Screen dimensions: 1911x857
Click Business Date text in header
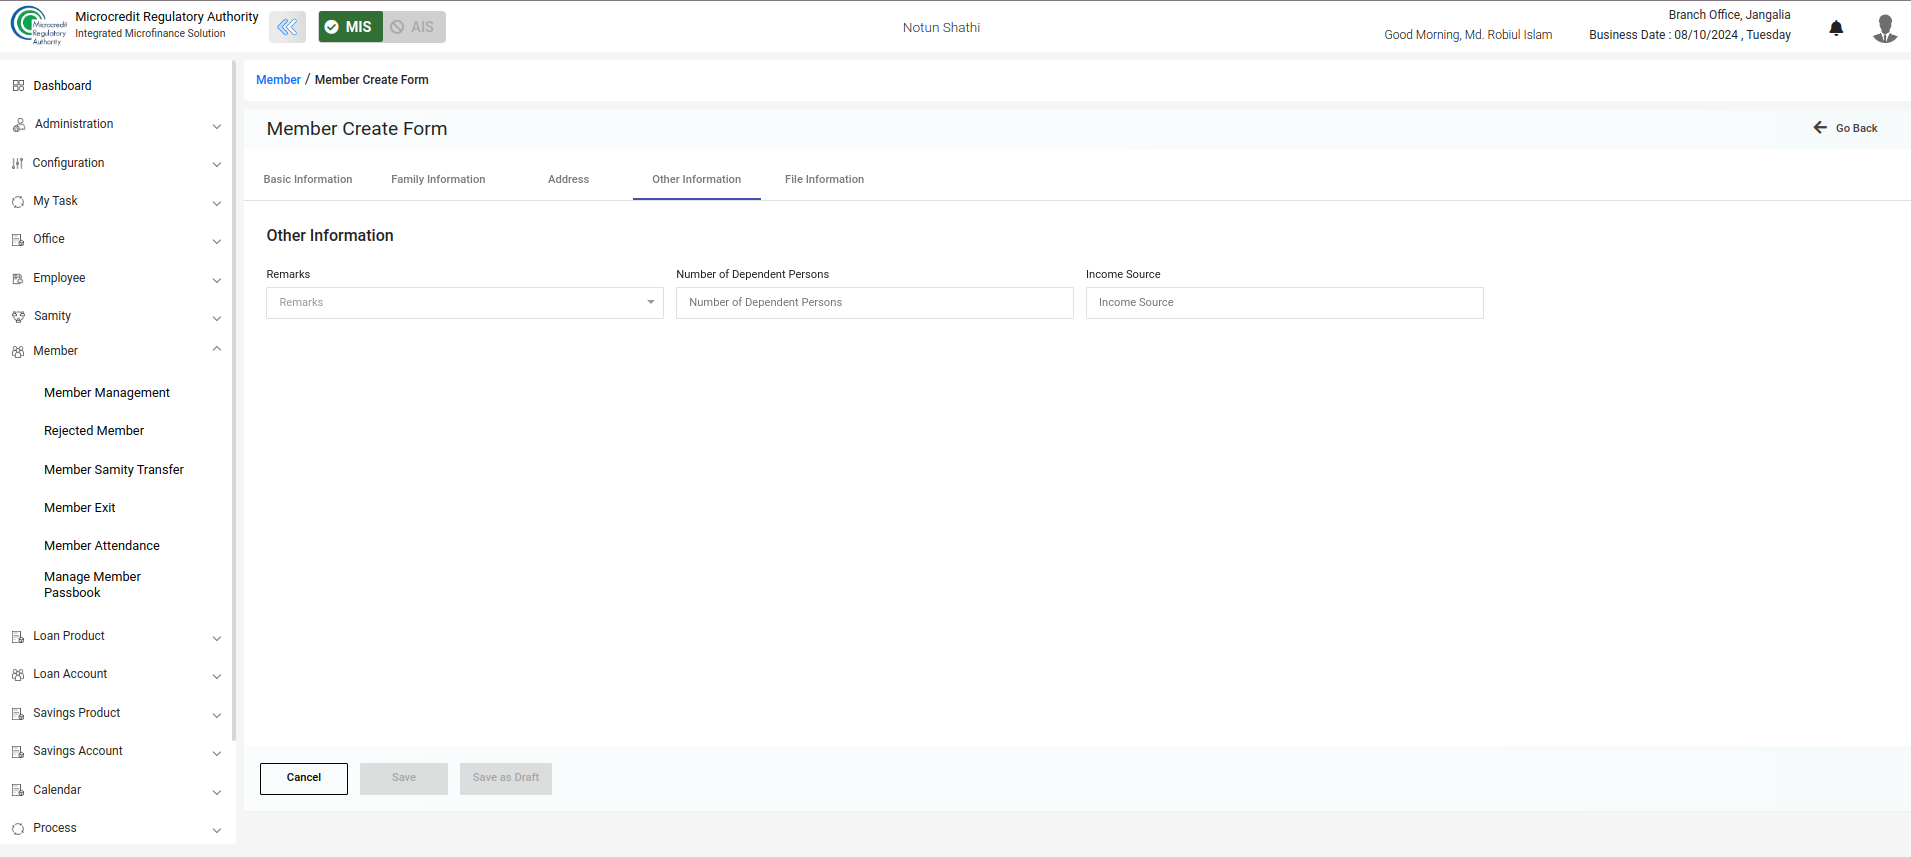pyautogui.click(x=1690, y=35)
